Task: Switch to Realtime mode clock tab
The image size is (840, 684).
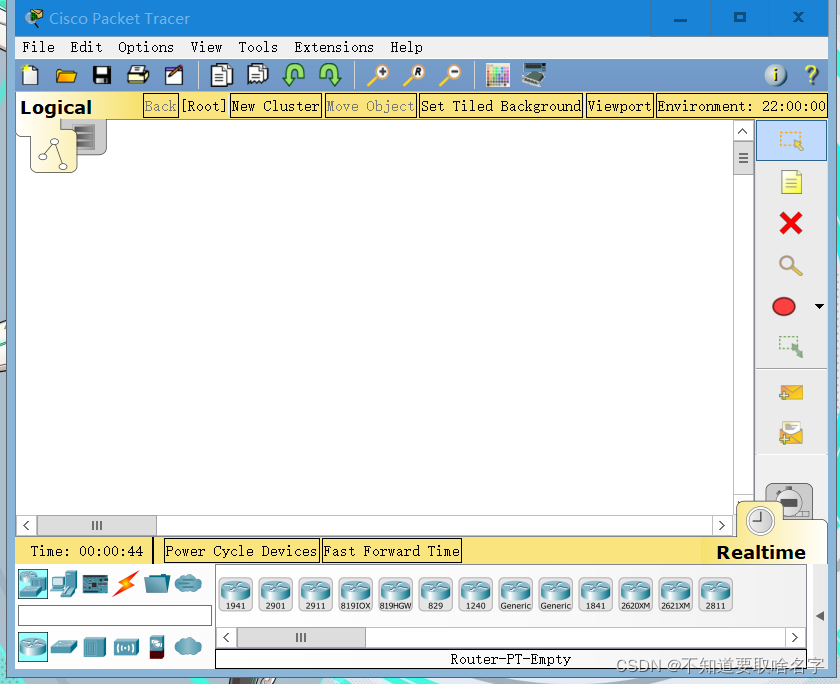Action: coord(761,521)
